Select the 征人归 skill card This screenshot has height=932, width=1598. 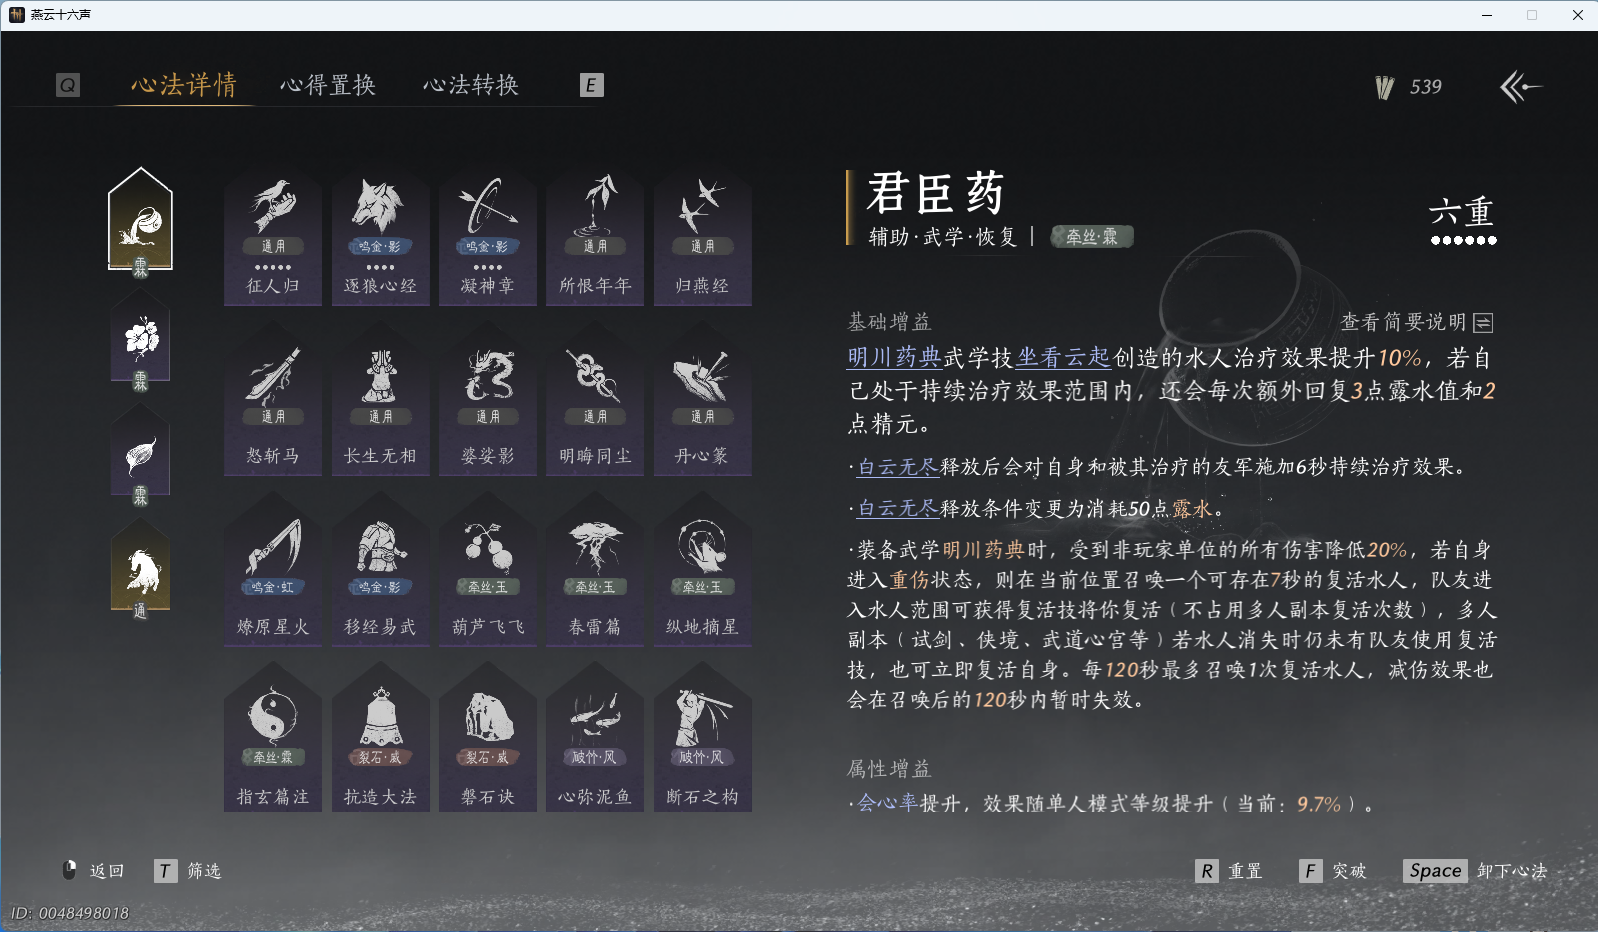click(273, 236)
